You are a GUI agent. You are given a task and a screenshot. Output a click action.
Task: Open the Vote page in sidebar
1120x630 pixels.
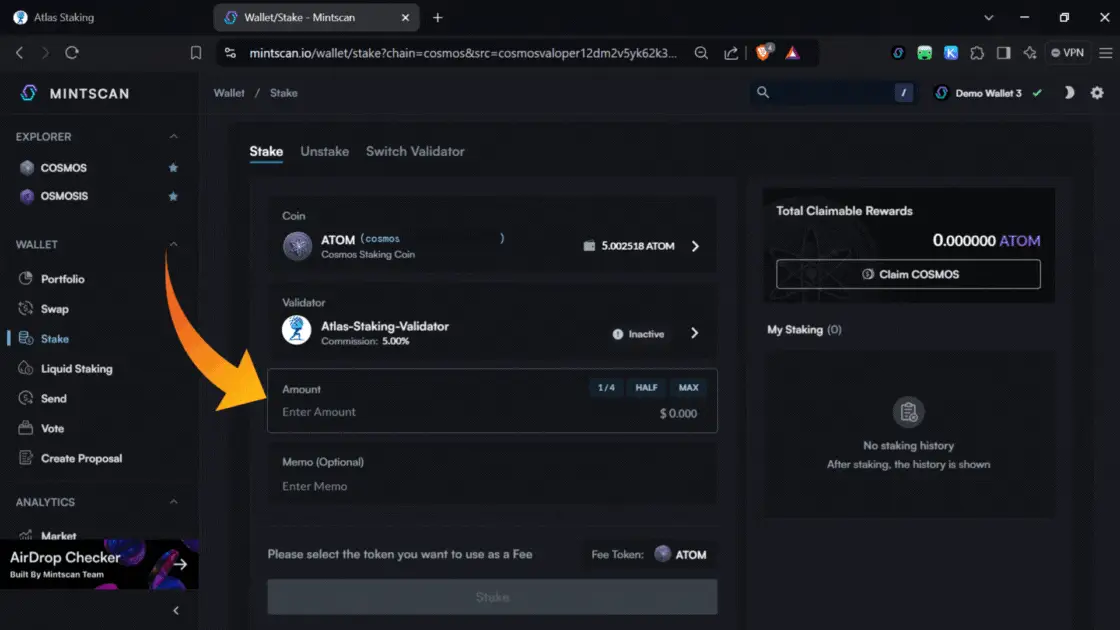coord(52,428)
